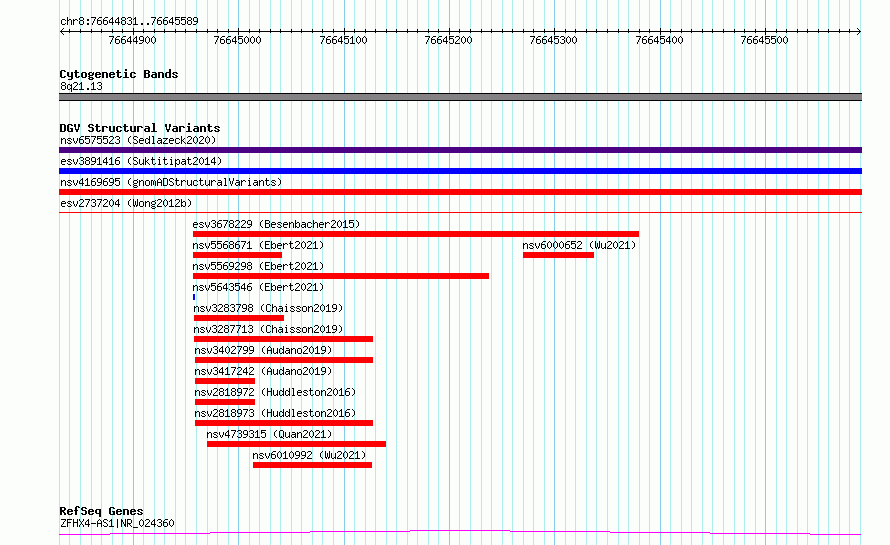Viewport: 890px width, 545px height.
Task: Select the esv3678229 (Besenbacher2015) red bar
Action: pos(415,234)
